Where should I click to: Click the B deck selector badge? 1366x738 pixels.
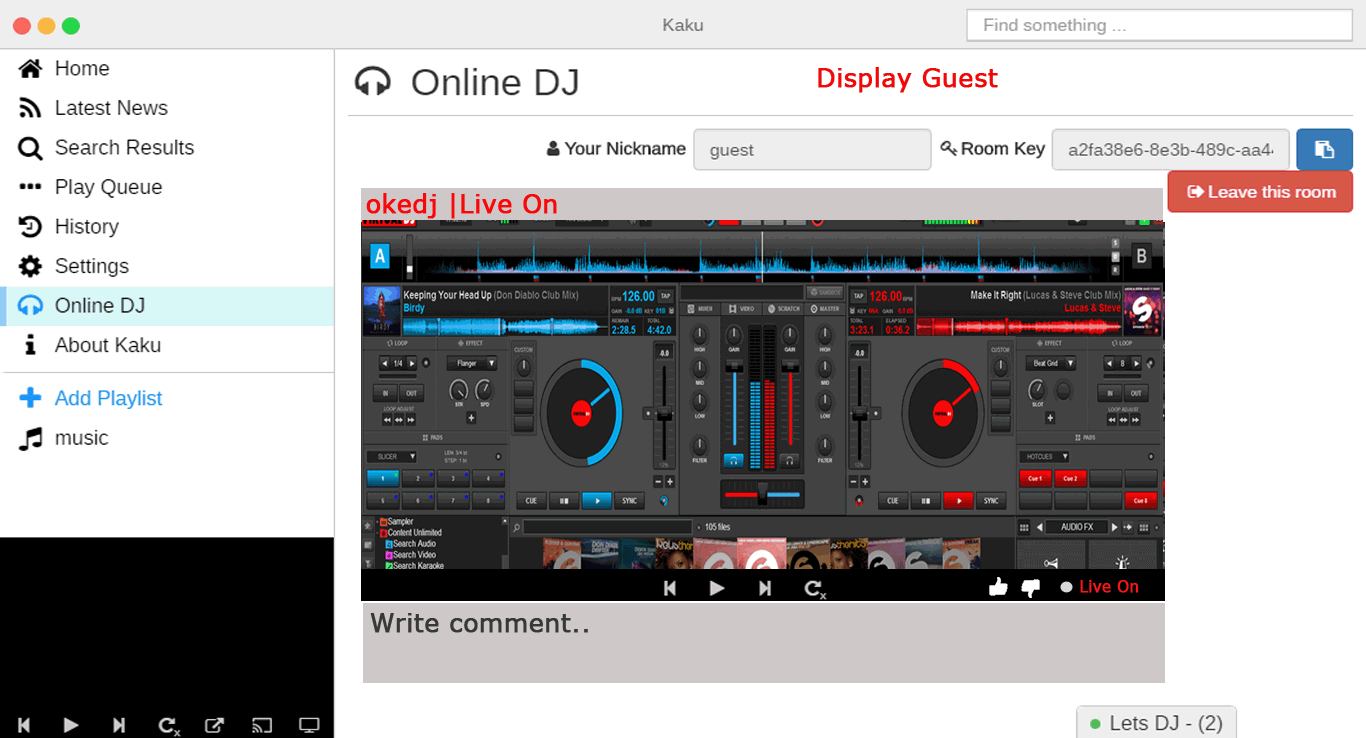point(1142,256)
